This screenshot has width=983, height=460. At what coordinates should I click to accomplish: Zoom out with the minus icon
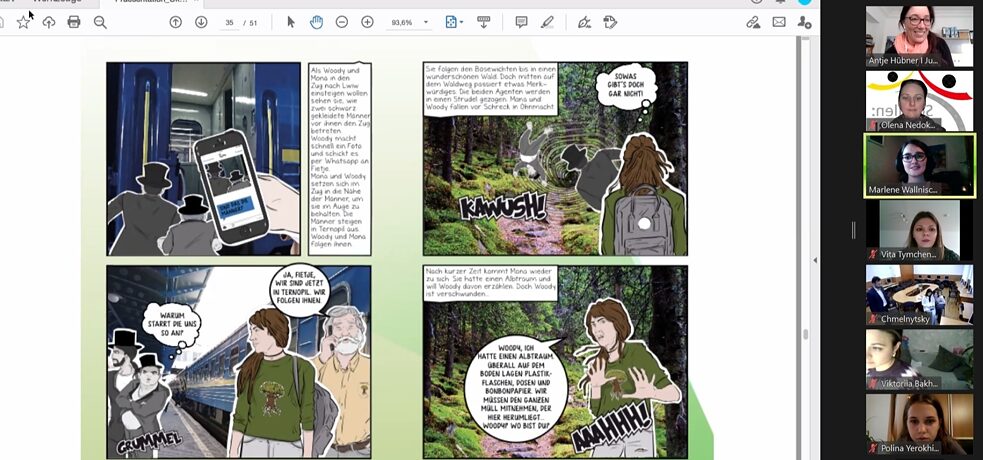point(342,23)
